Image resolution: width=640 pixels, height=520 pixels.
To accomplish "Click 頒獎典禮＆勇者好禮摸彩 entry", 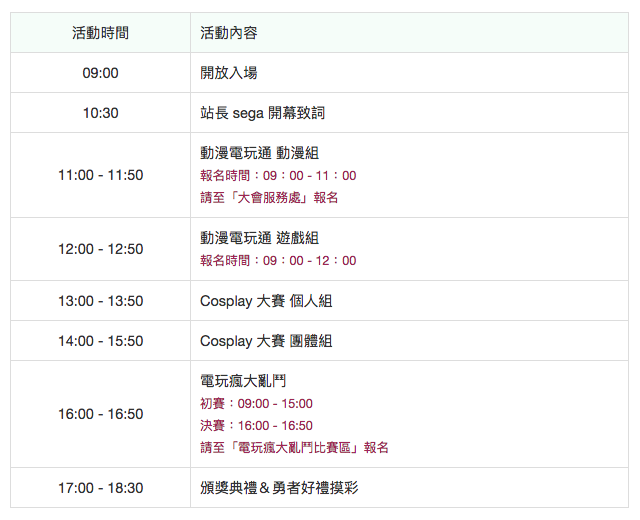I will (279, 488).
